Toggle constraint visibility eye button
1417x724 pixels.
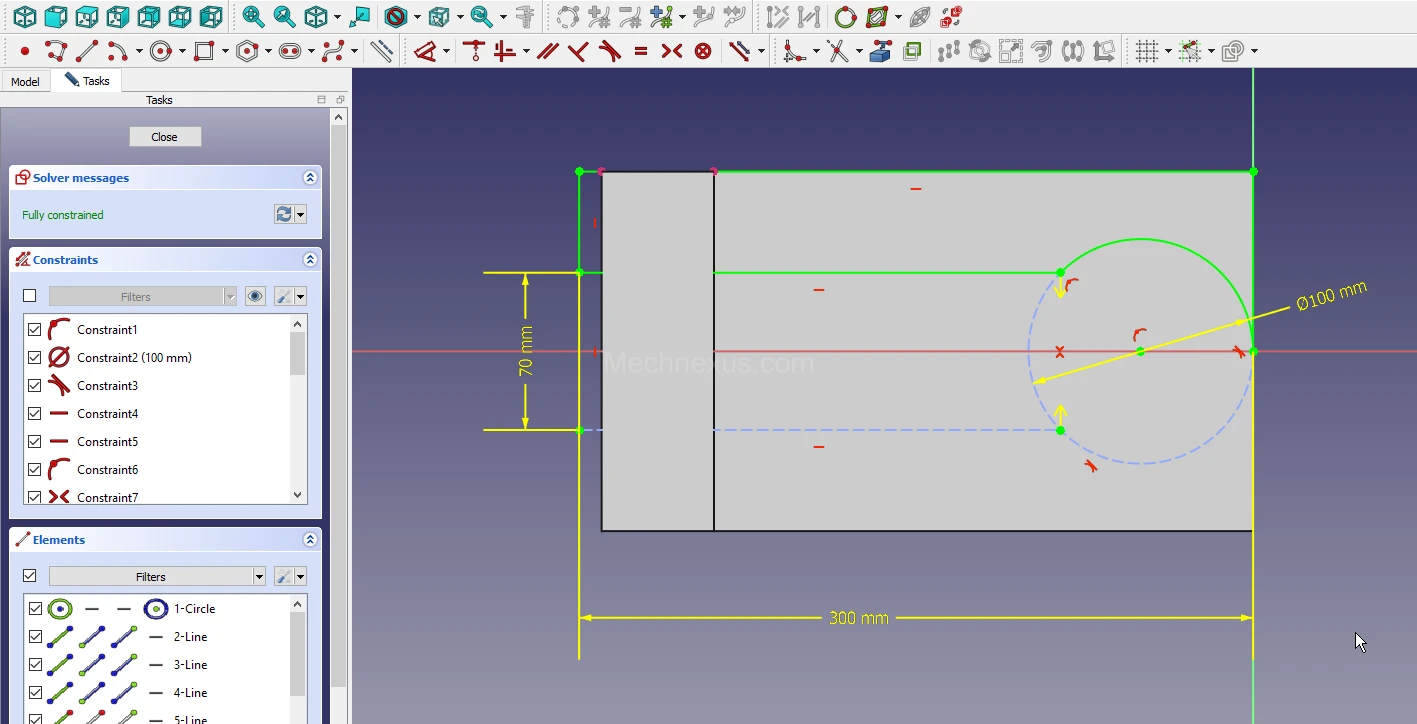click(255, 296)
